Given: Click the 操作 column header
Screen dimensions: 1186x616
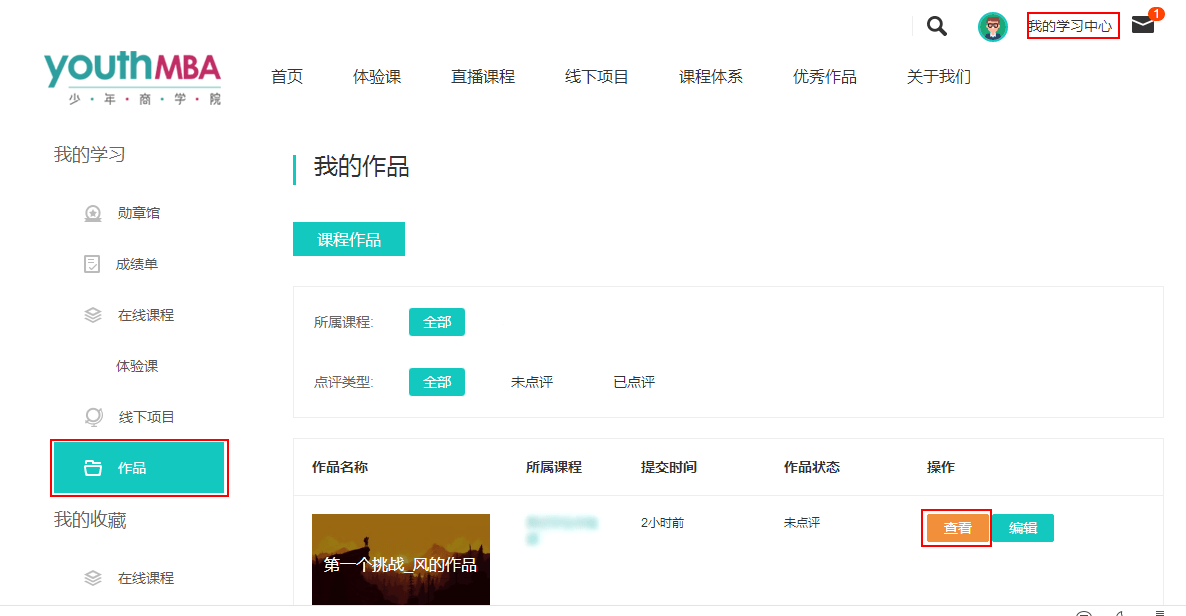Looking at the screenshot, I should (941, 468).
